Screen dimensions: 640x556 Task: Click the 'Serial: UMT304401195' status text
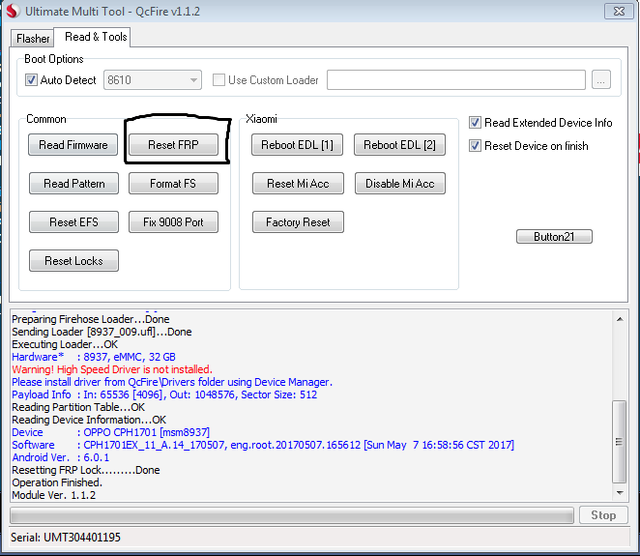coord(66,537)
